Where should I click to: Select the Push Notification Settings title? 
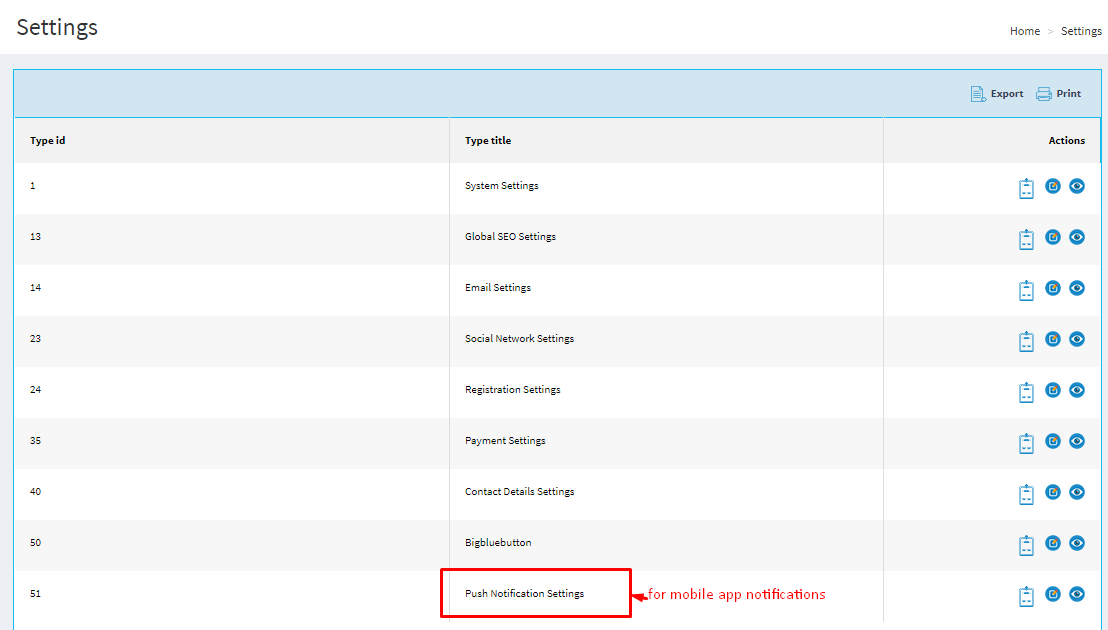pos(524,594)
